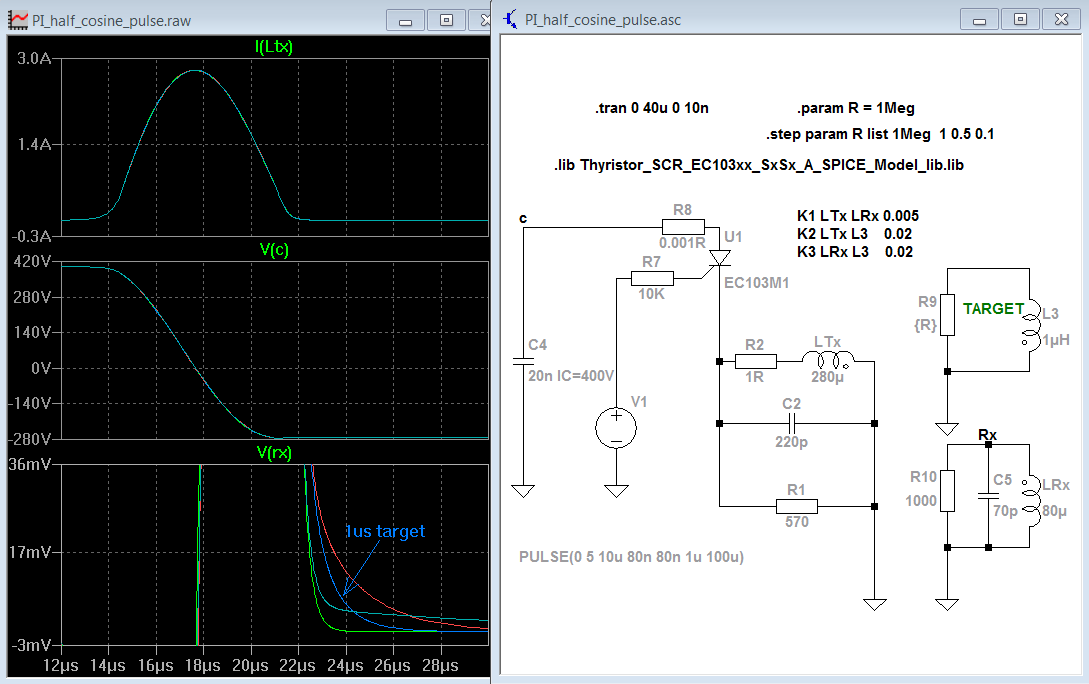Image resolution: width=1089 pixels, height=684 pixels.
Task: Click the ground symbol below R9 target loop
Action: (947, 428)
